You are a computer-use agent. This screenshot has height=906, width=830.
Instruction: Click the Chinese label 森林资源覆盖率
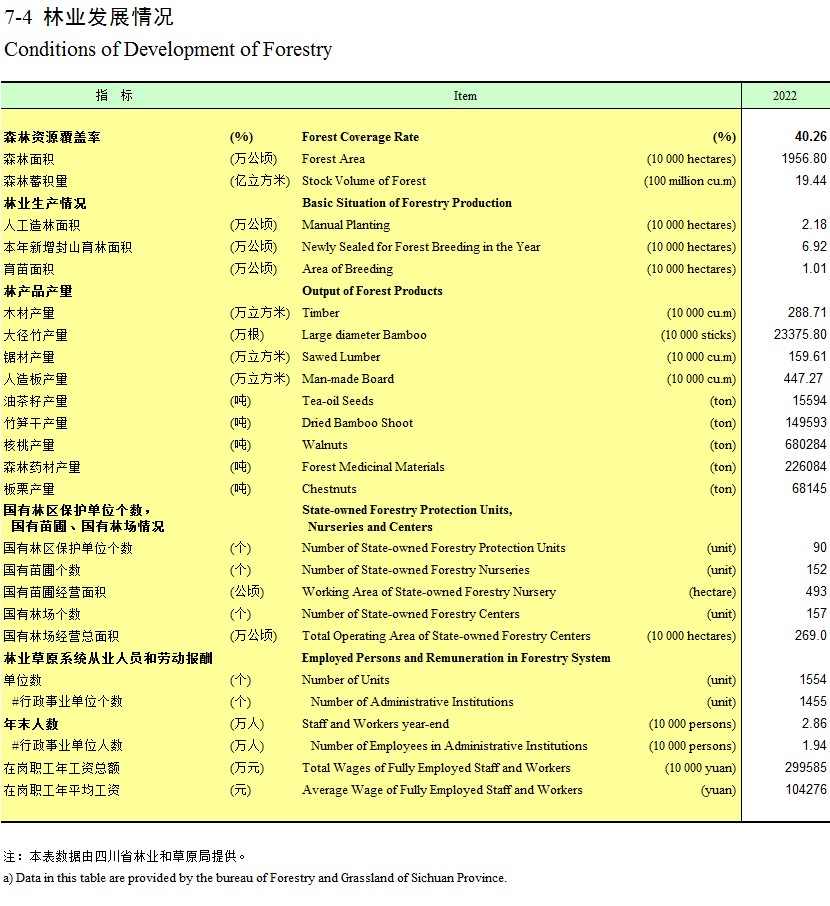(52, 137)
